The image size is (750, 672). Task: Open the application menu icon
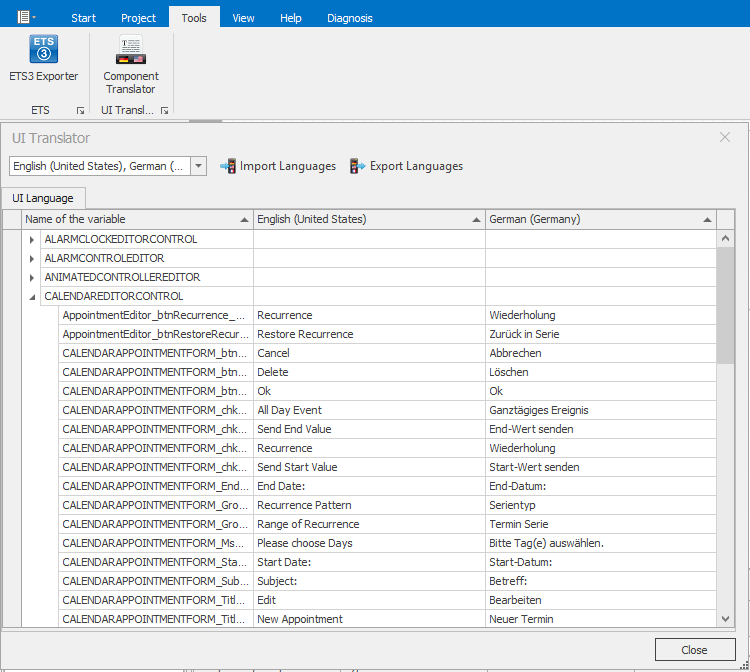pyautogui.click(x=24, y=17)
